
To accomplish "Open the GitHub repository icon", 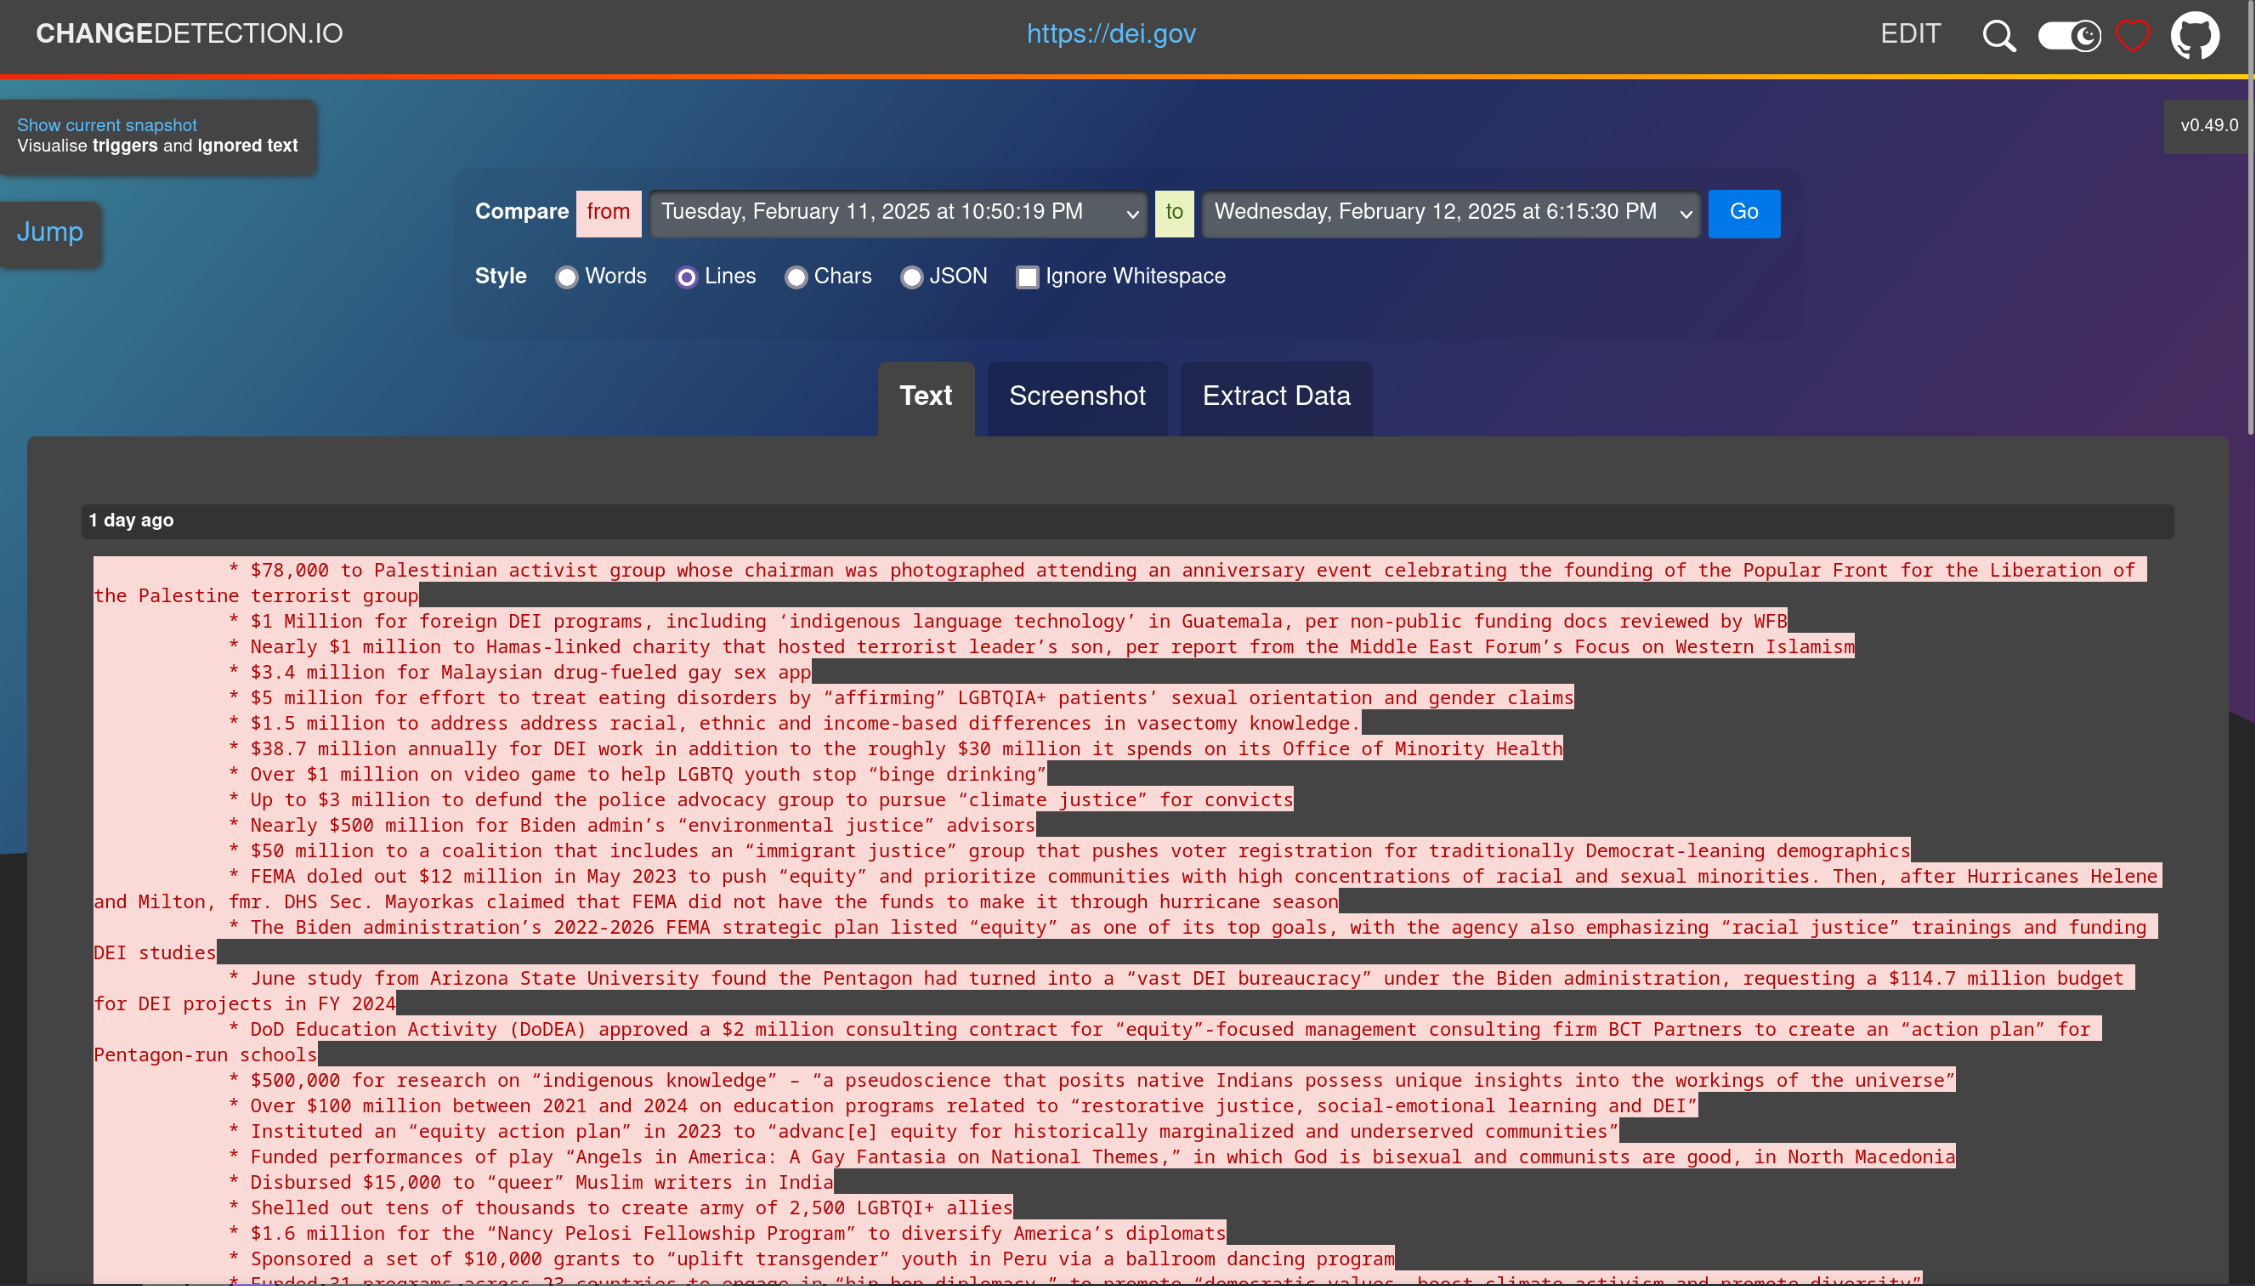I will point(2195,35).
